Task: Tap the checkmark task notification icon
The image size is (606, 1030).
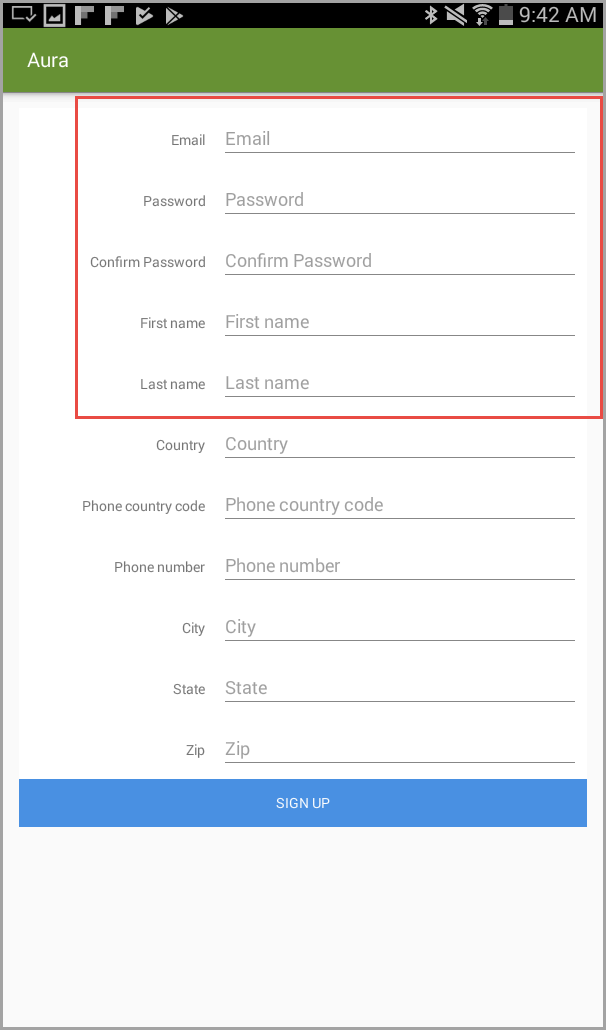Action: (144, 15)
